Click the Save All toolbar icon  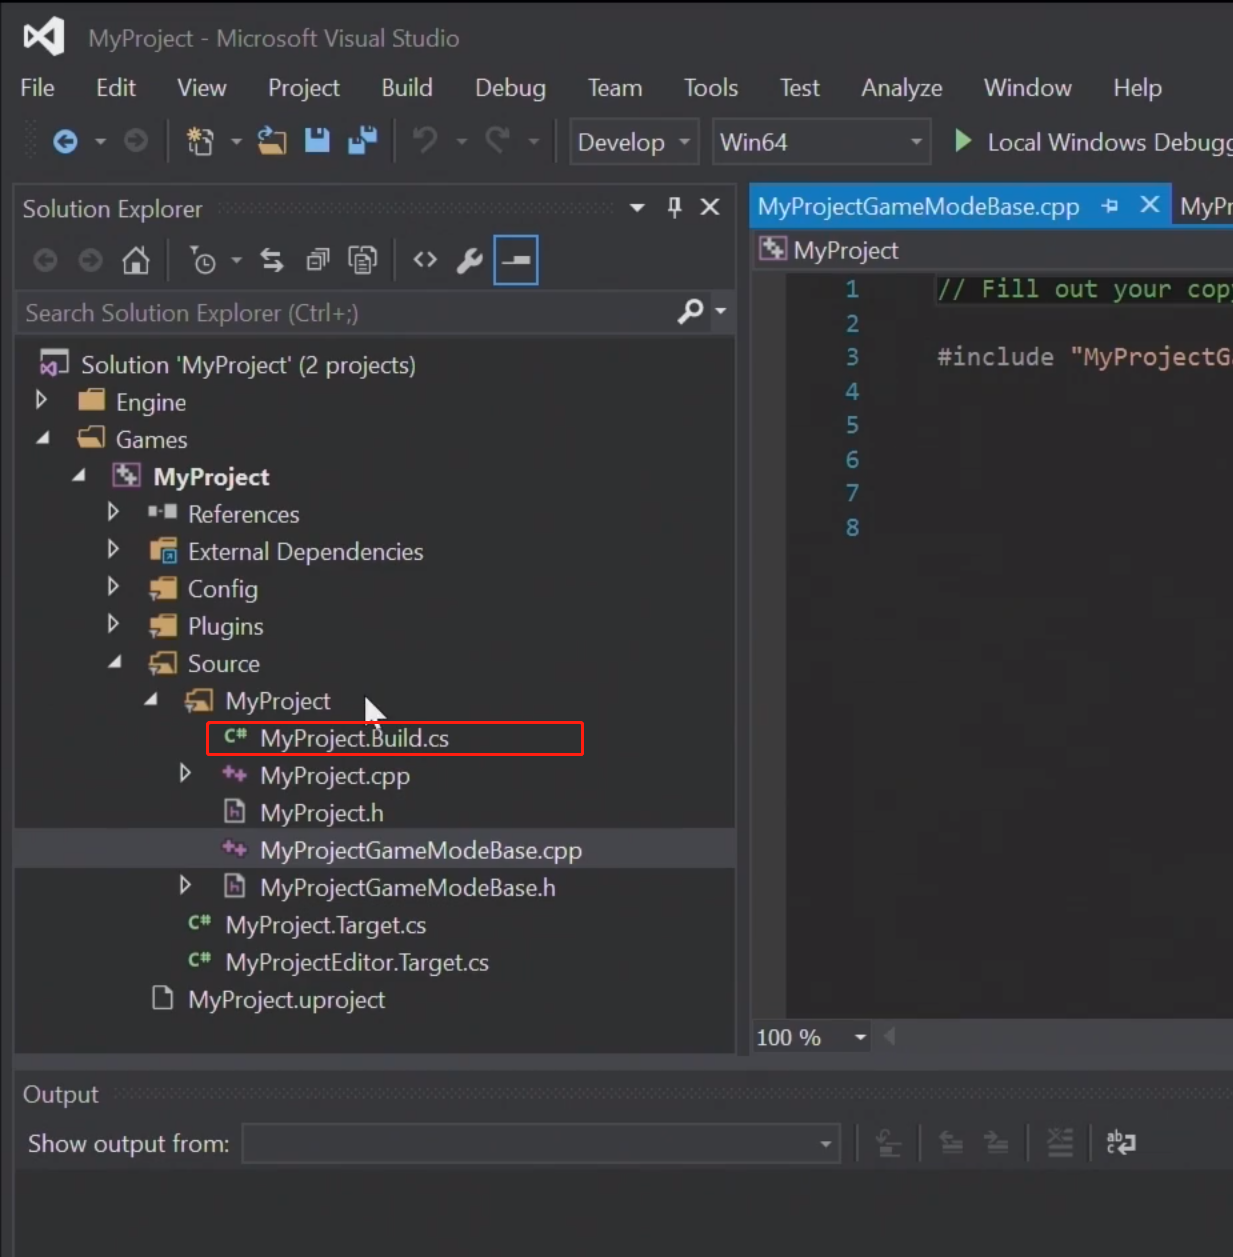(362, 142)
